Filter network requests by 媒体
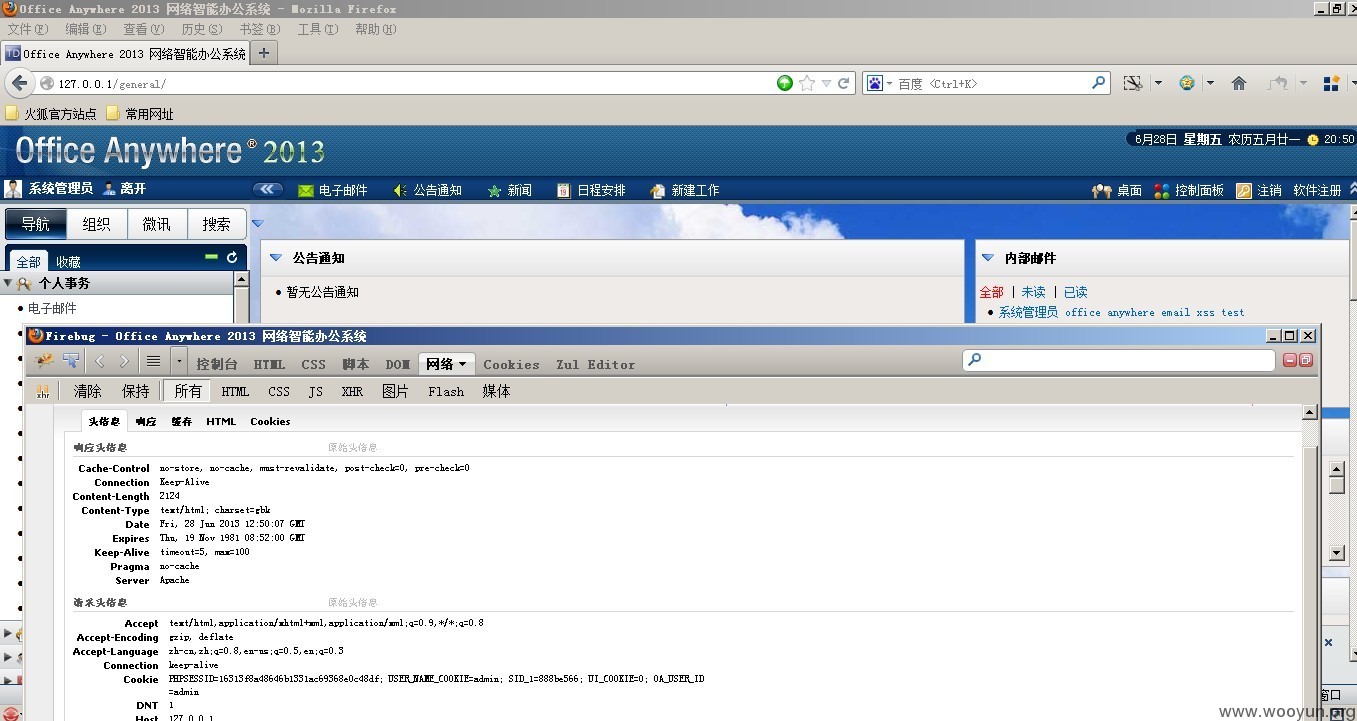1357x721 pixels. point(496,391)
